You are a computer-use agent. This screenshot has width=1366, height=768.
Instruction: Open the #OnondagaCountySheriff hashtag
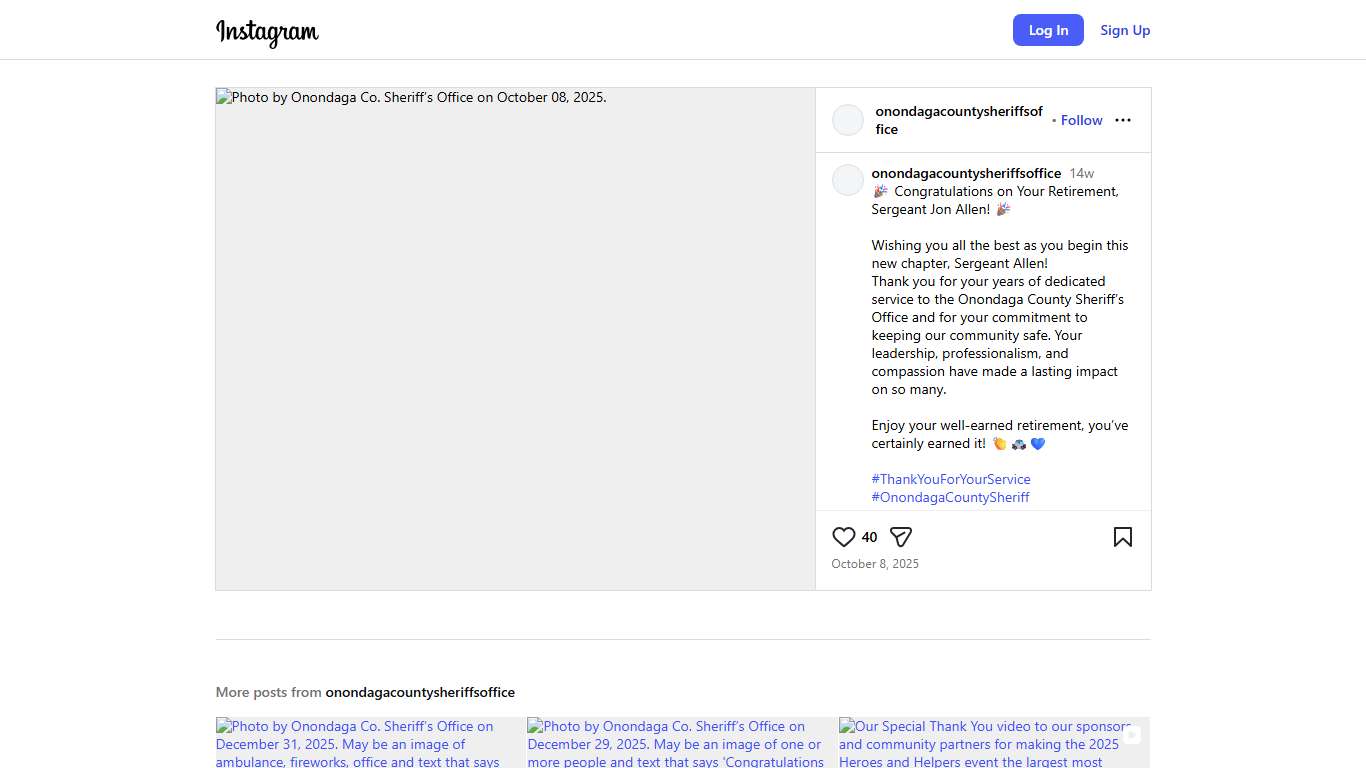(x=950, y=497)
